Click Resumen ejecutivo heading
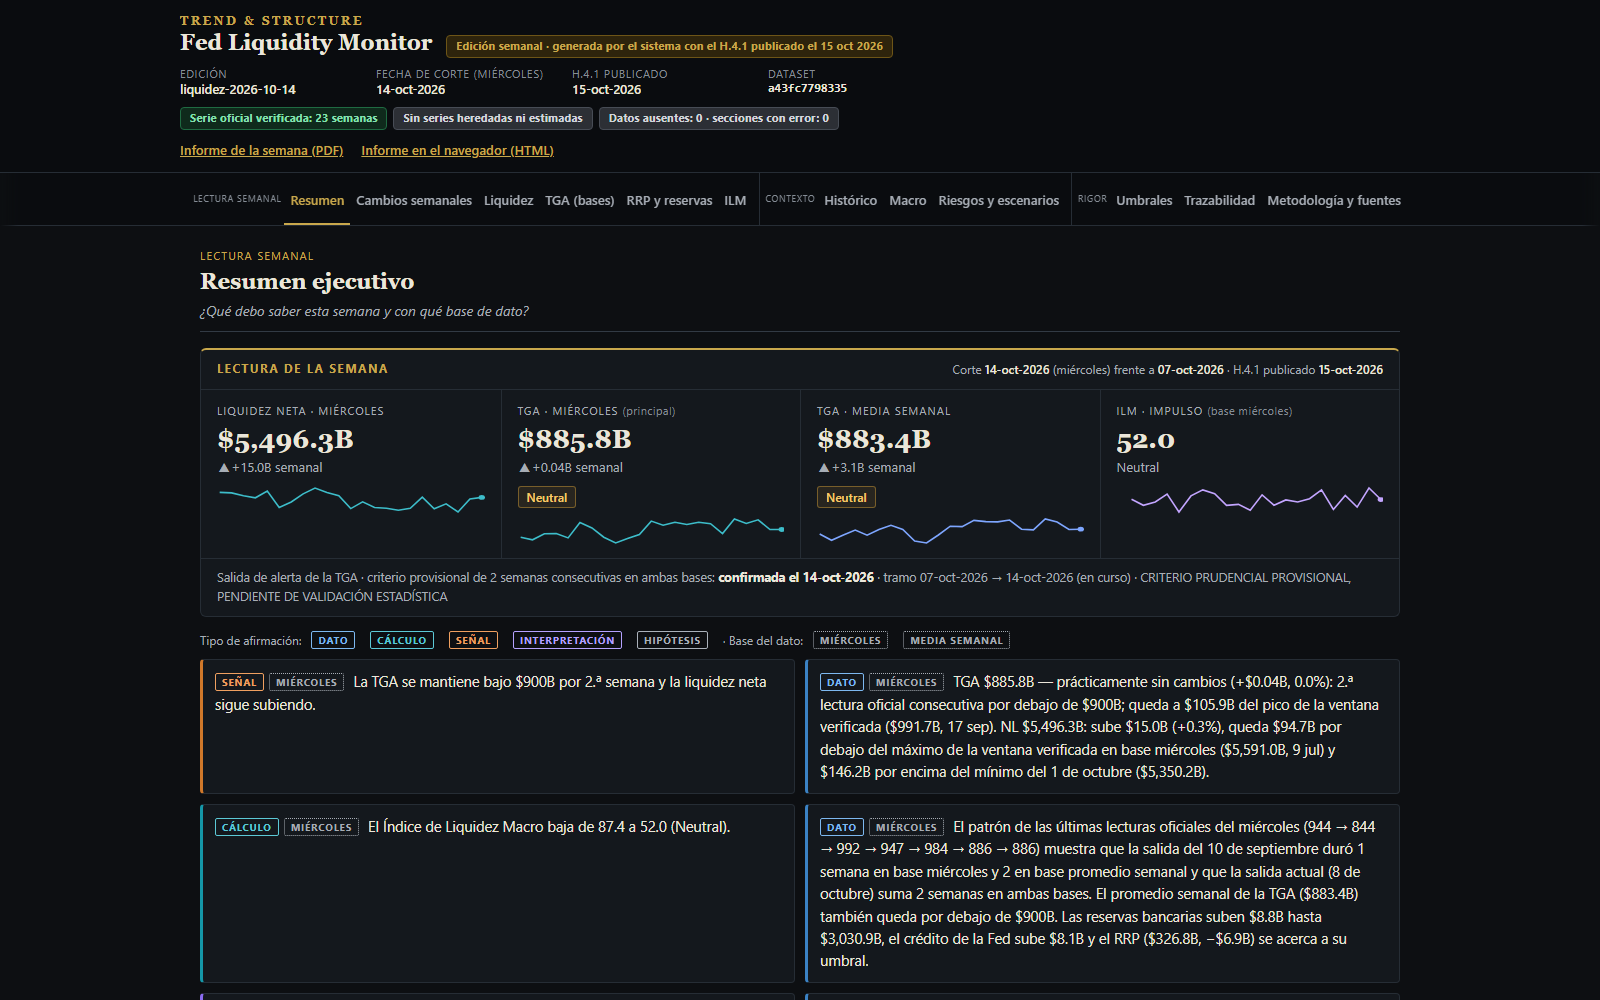The height and width of the screenshot is (1000, 1600). [x=307, y=282]
